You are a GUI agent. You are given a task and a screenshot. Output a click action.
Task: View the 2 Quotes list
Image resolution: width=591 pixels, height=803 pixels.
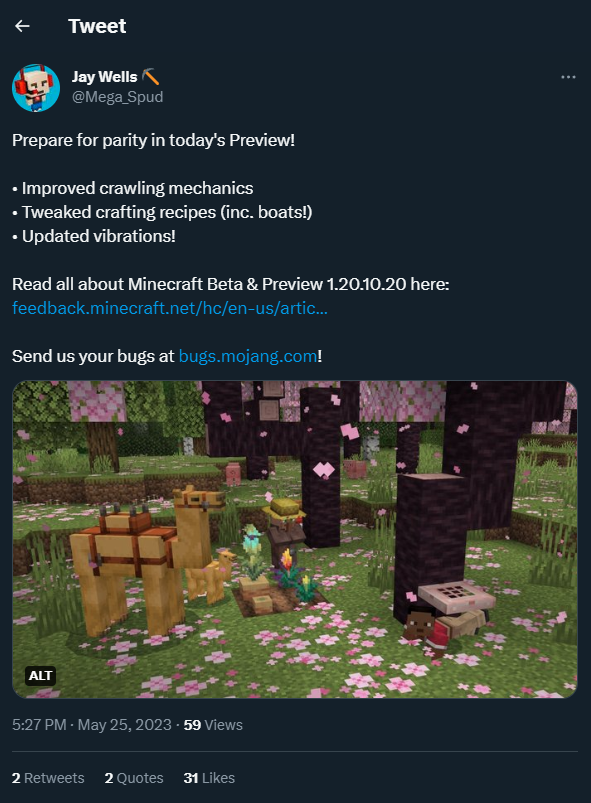click(x=134, y=778)
